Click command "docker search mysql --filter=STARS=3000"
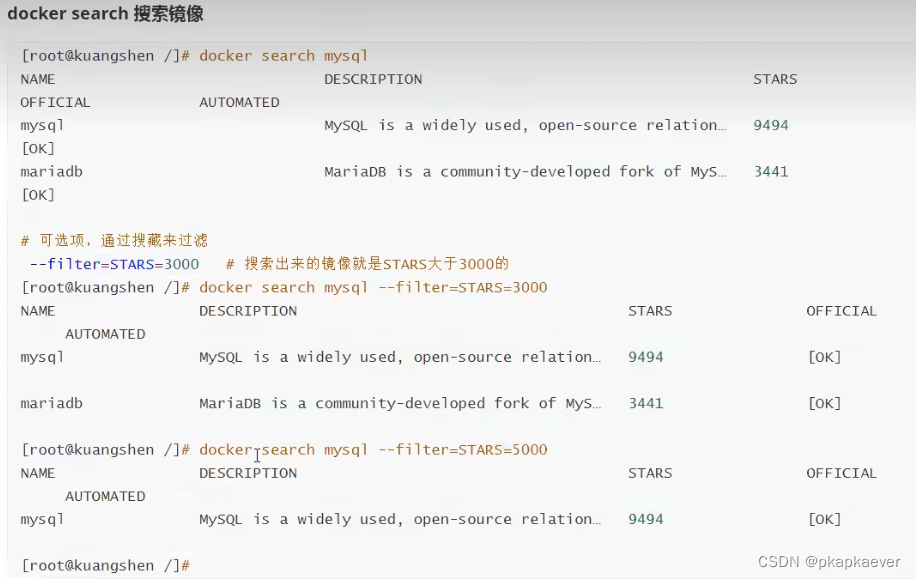 tap(373, 287)
